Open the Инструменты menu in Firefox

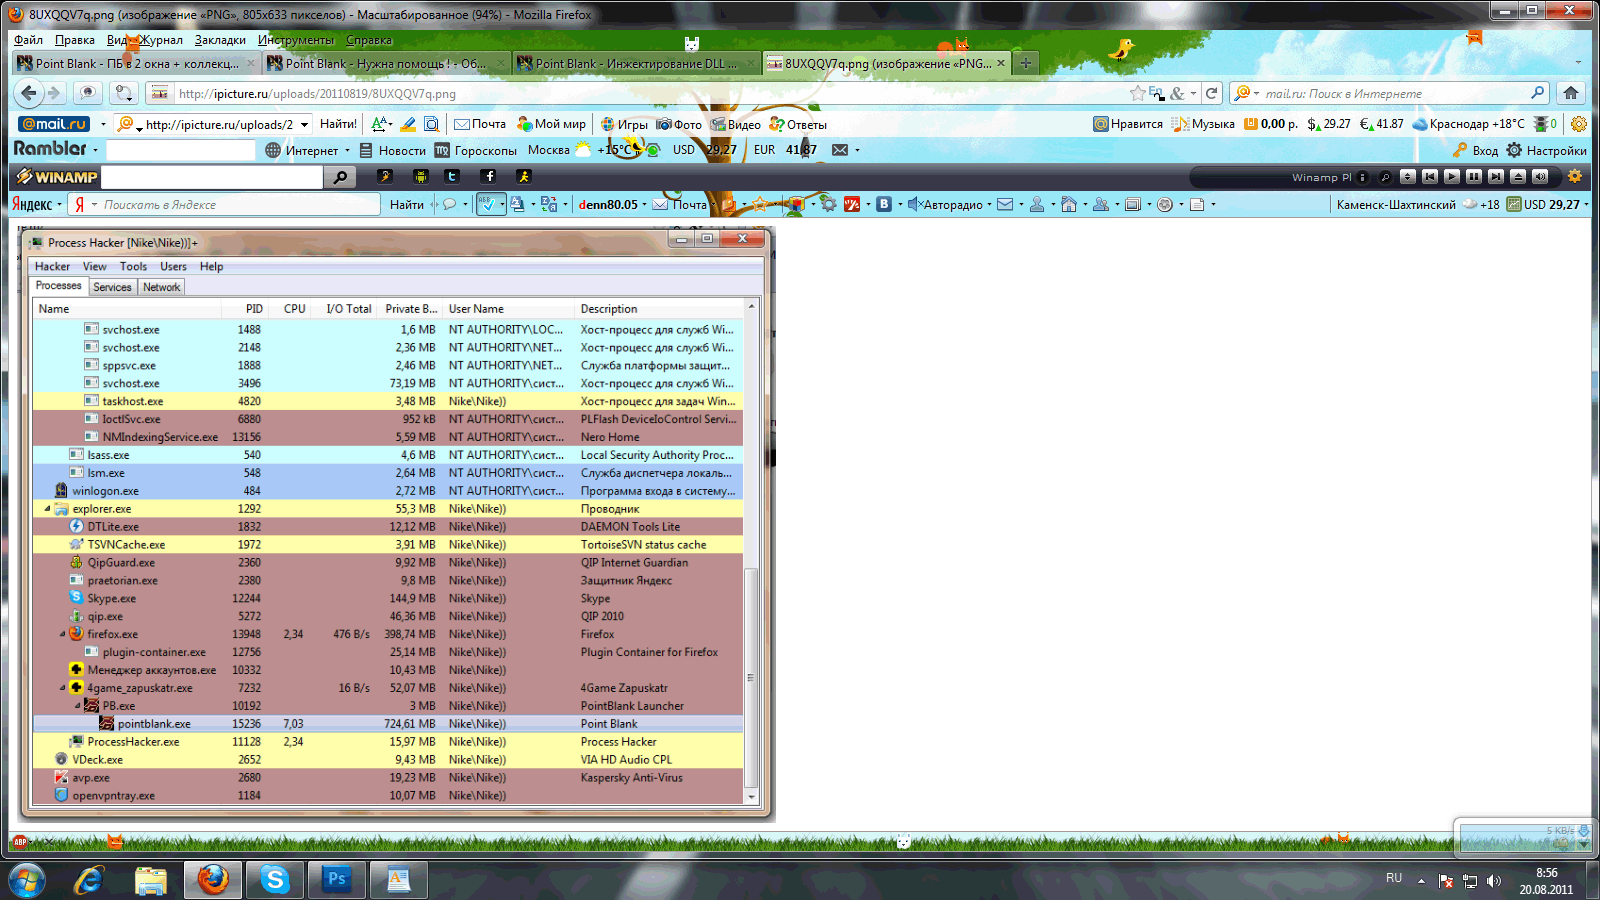(296, 40)
